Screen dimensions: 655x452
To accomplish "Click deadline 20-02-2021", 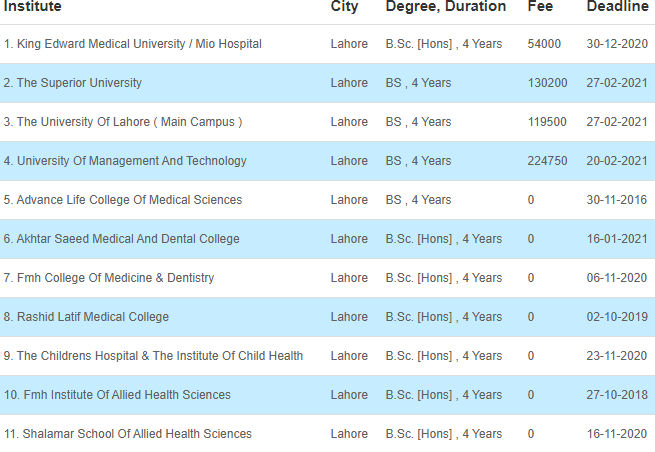I will (617, 161).
